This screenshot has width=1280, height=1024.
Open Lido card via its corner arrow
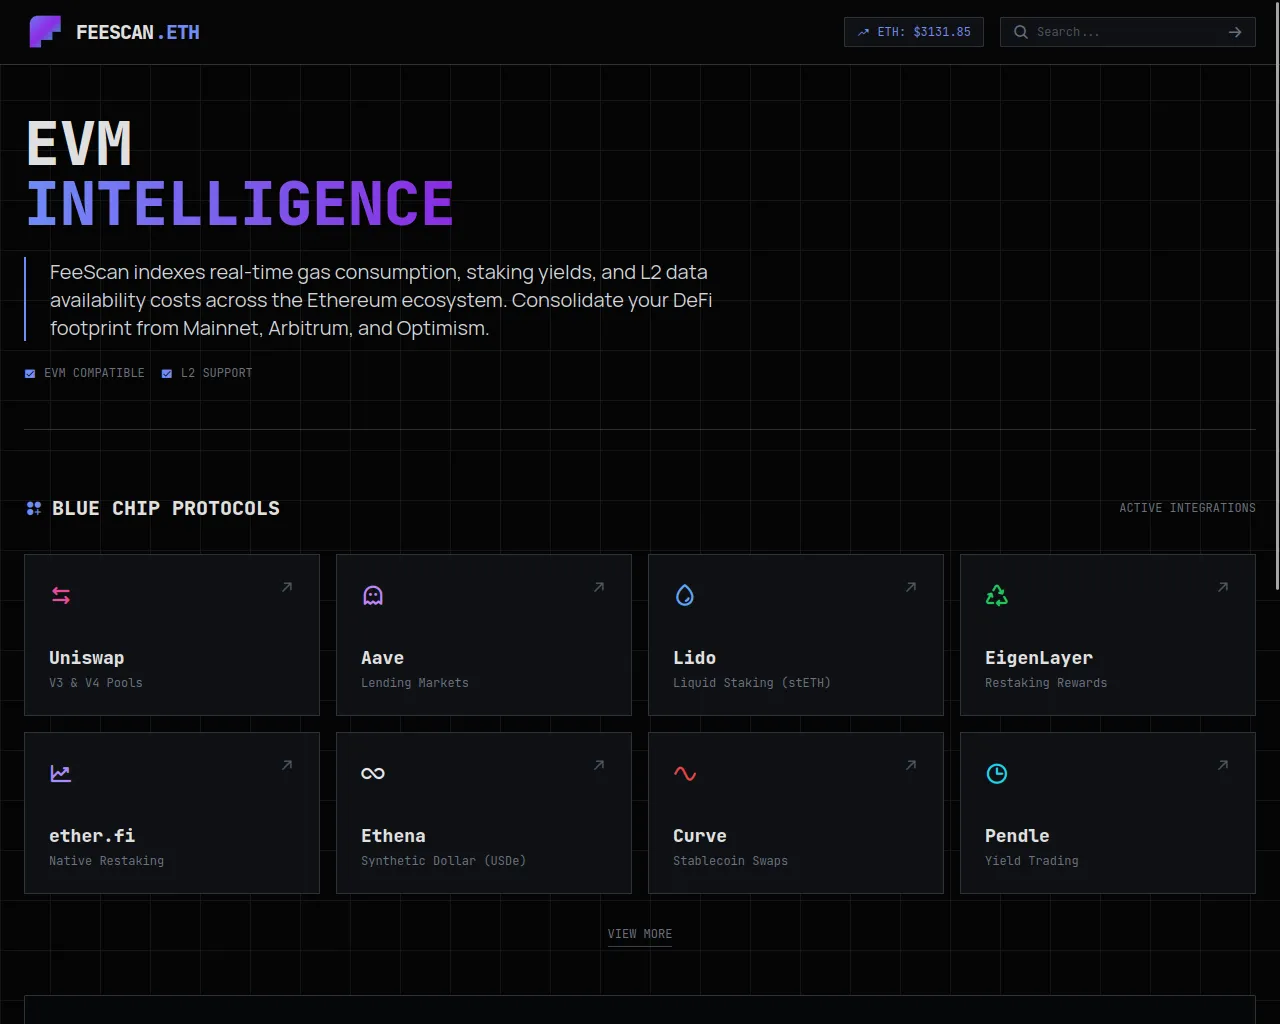point(911,587)
